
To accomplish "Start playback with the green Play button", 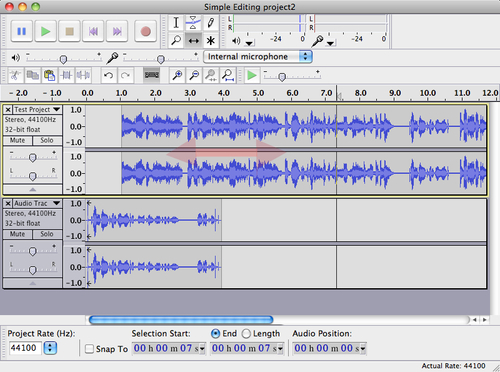I will tap(46, 31).
